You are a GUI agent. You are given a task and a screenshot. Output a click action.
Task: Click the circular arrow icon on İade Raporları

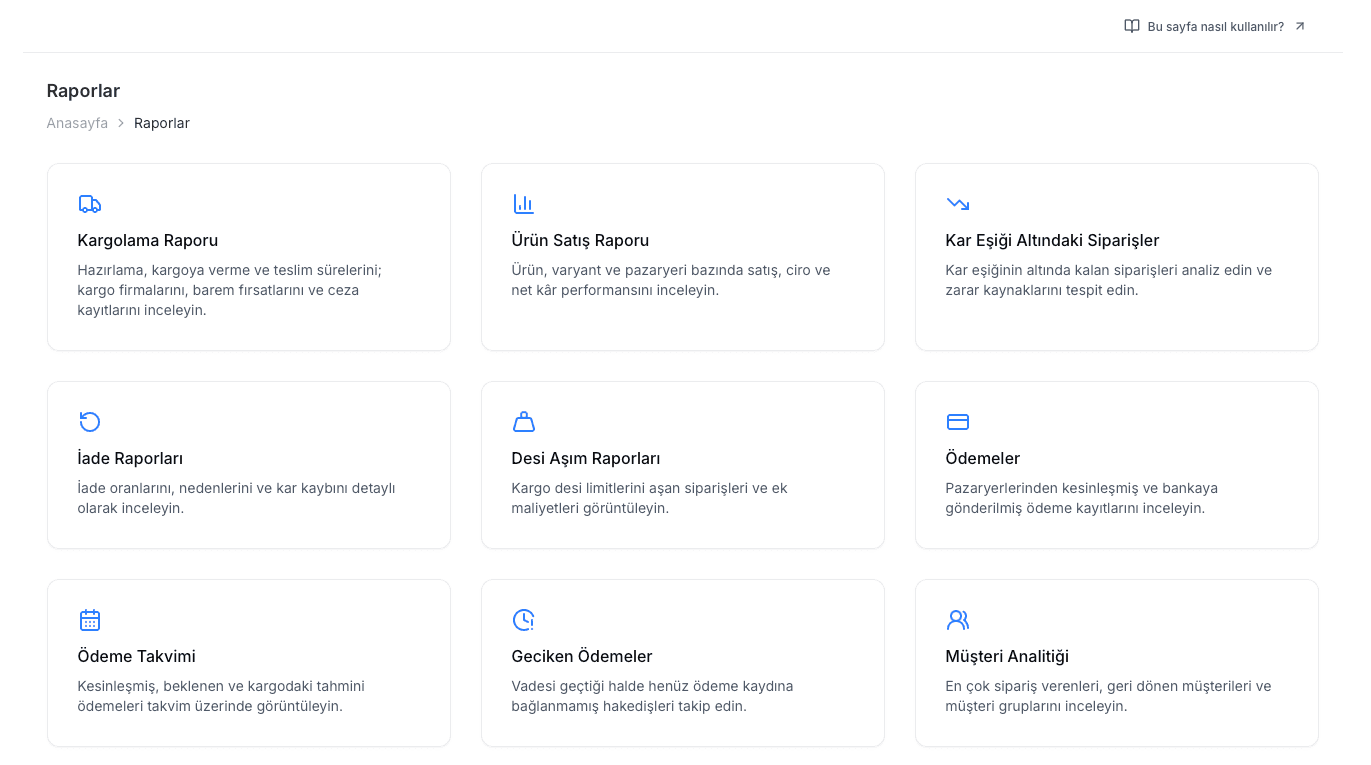90,422
